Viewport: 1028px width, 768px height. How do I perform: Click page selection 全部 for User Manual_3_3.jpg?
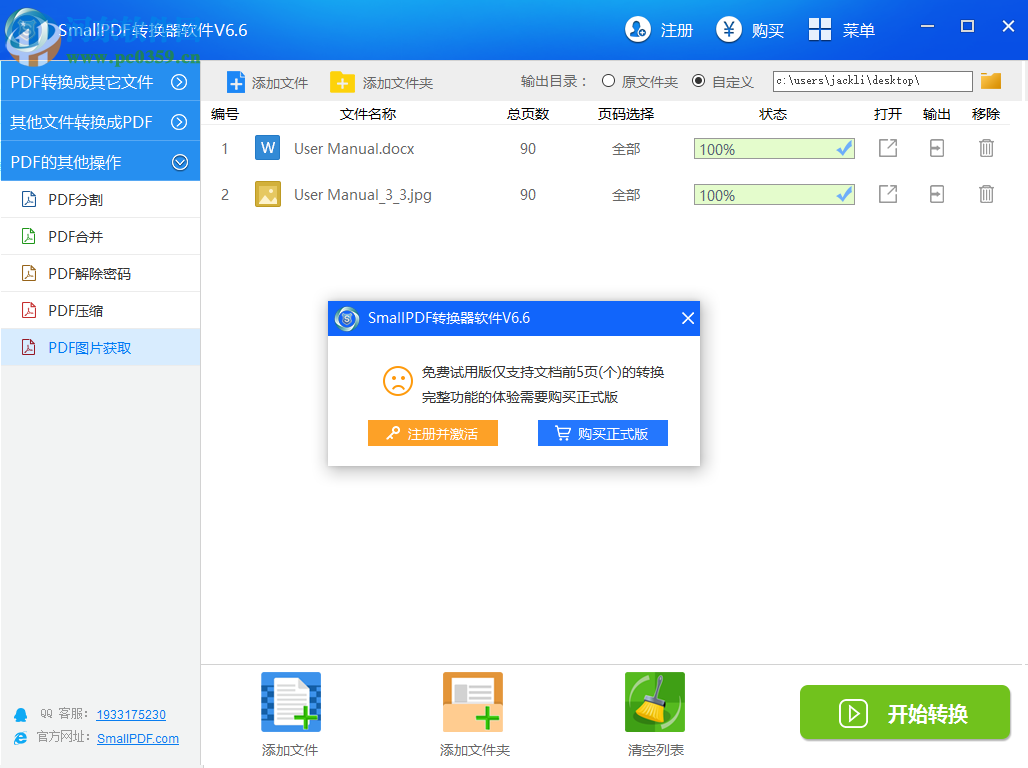pos(626,195)
